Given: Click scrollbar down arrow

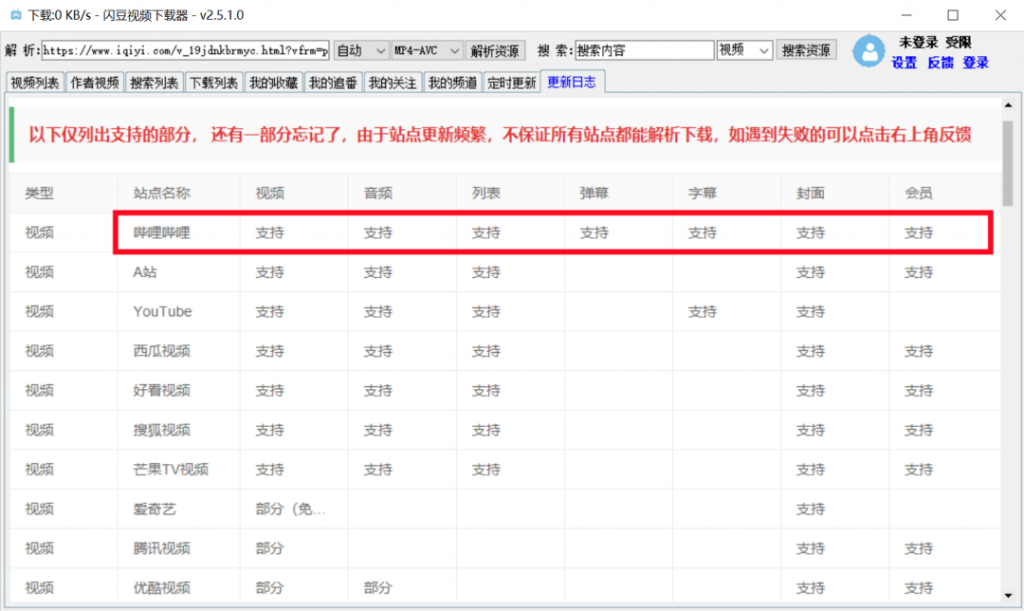Looking at the screenshot, I should pyautogui.click(x=1008, y=595).
